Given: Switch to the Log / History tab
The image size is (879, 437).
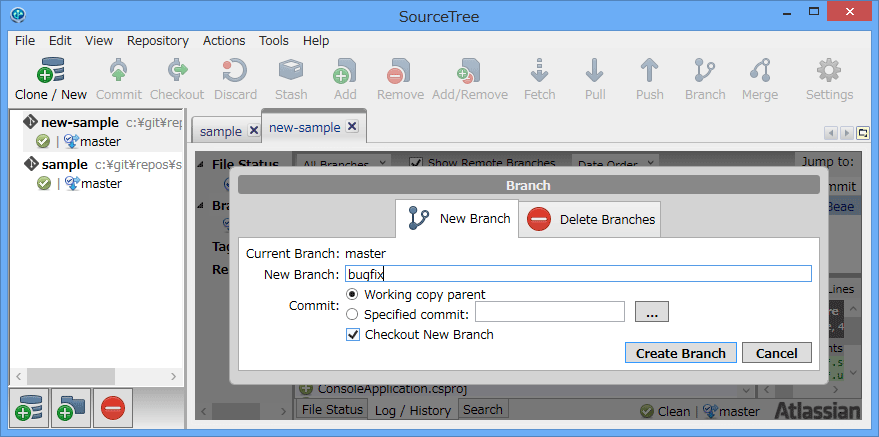Looking at the screenshot, I should tap(413, 411).
